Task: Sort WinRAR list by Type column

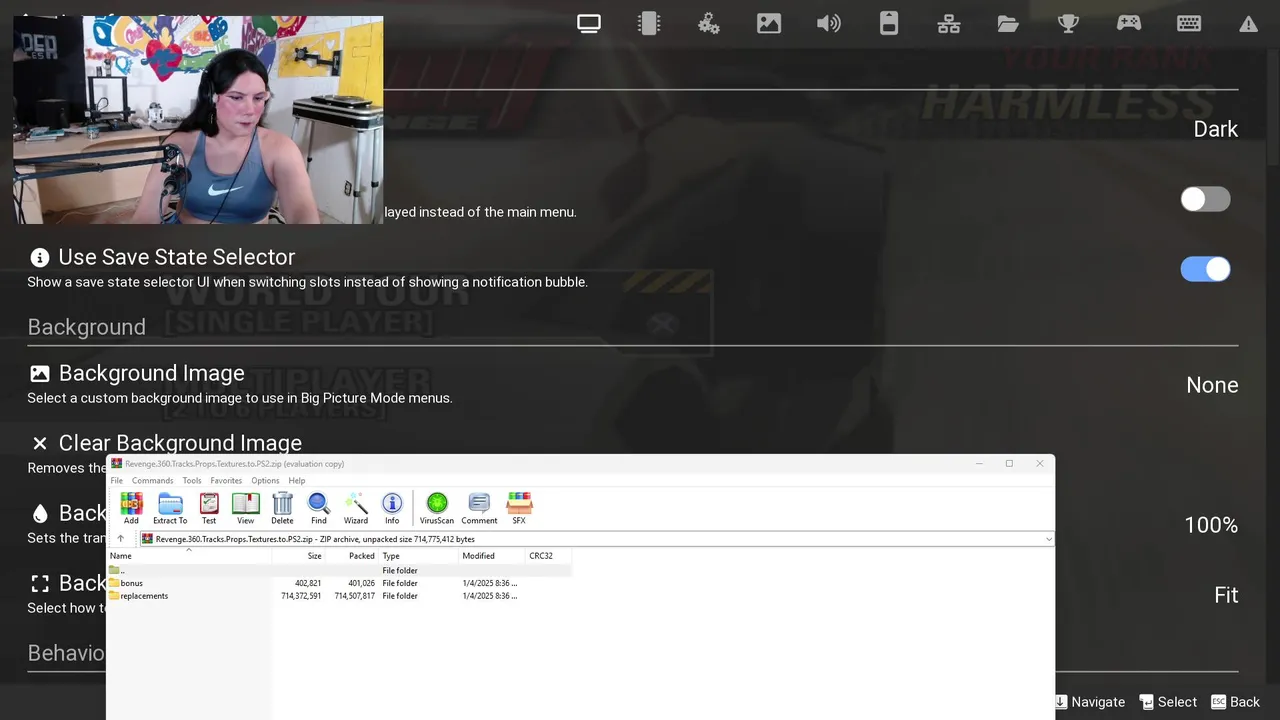Action: point(418,556)
